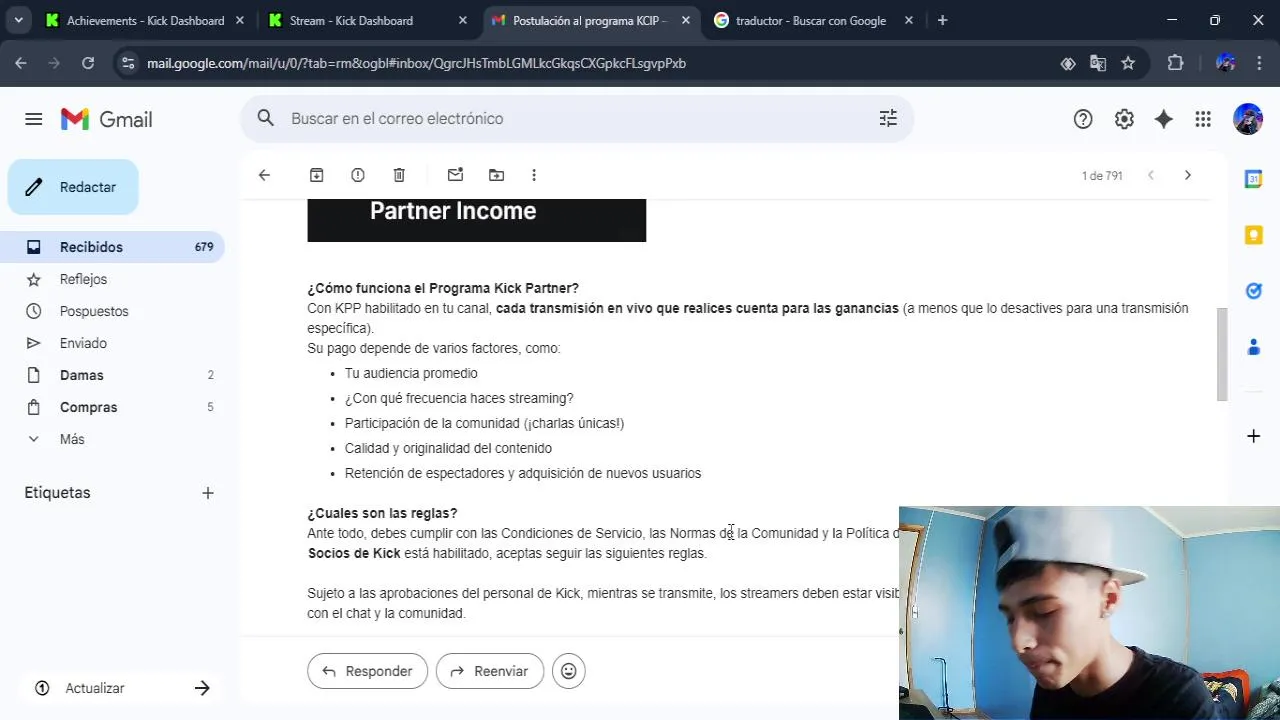
Task: Open Gemini sparkle assistant icon
Action: click(1163, 119)
